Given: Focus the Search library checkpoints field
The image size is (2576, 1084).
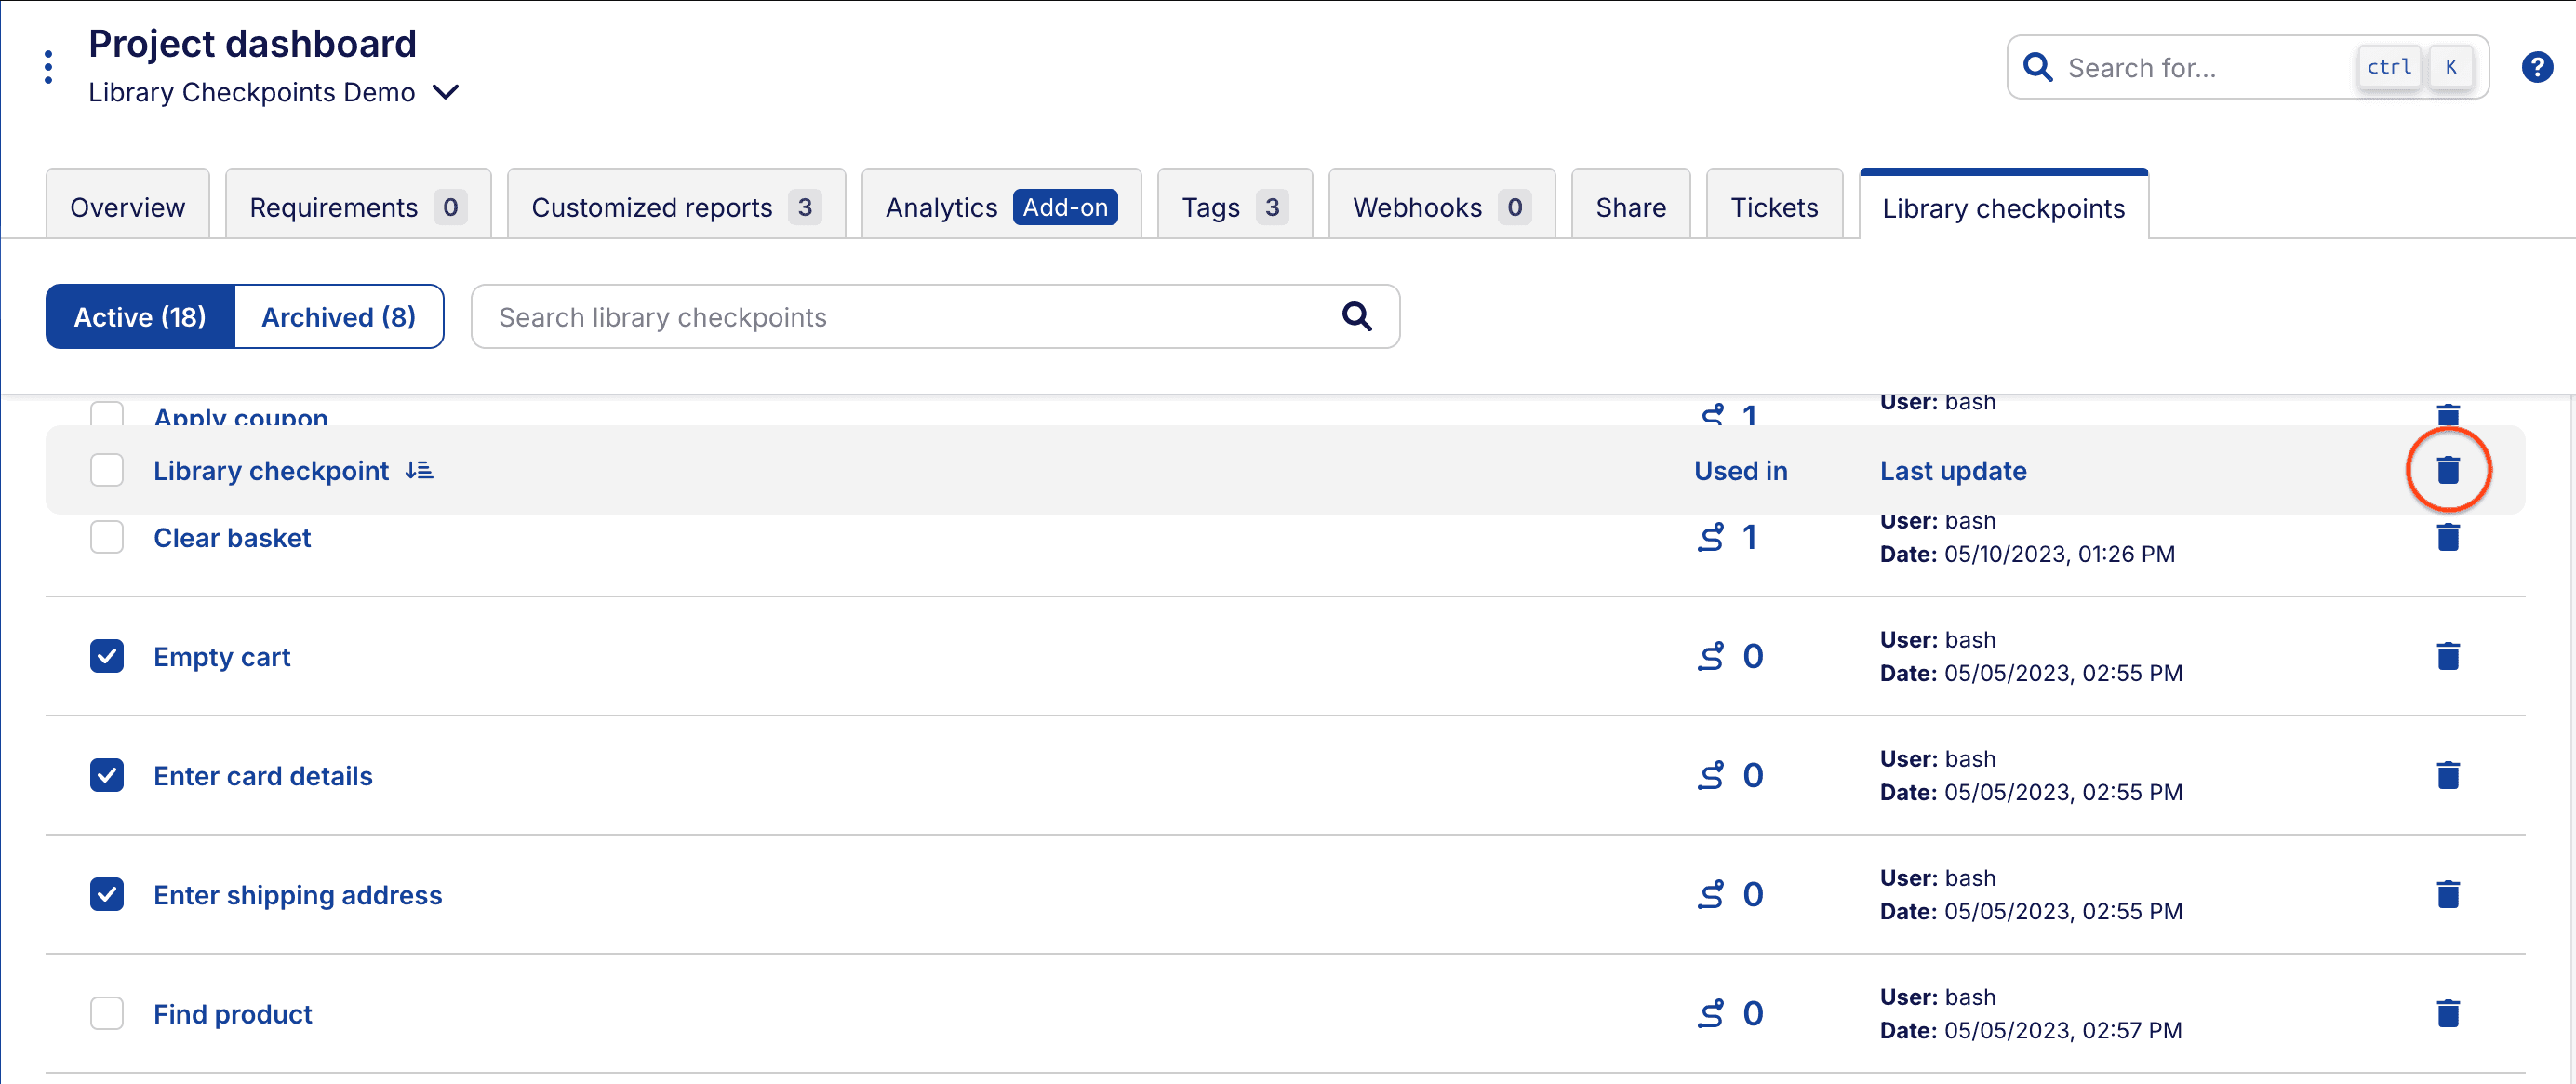Looking at the screenshot, I should (x=900, y=317).
